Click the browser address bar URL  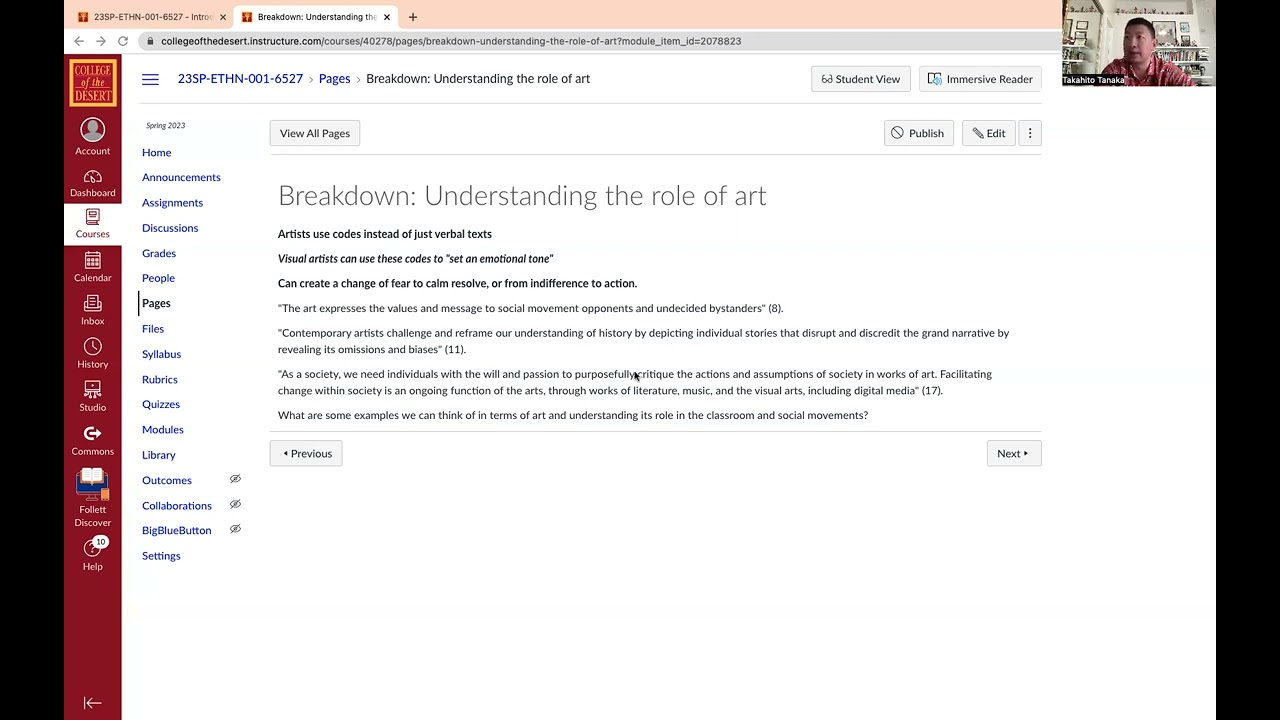(451, 41)
